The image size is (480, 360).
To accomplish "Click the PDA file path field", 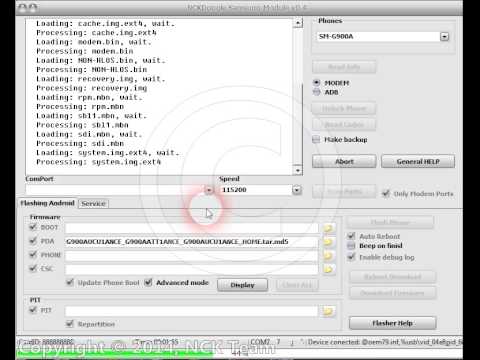I will tap(192, 242).
